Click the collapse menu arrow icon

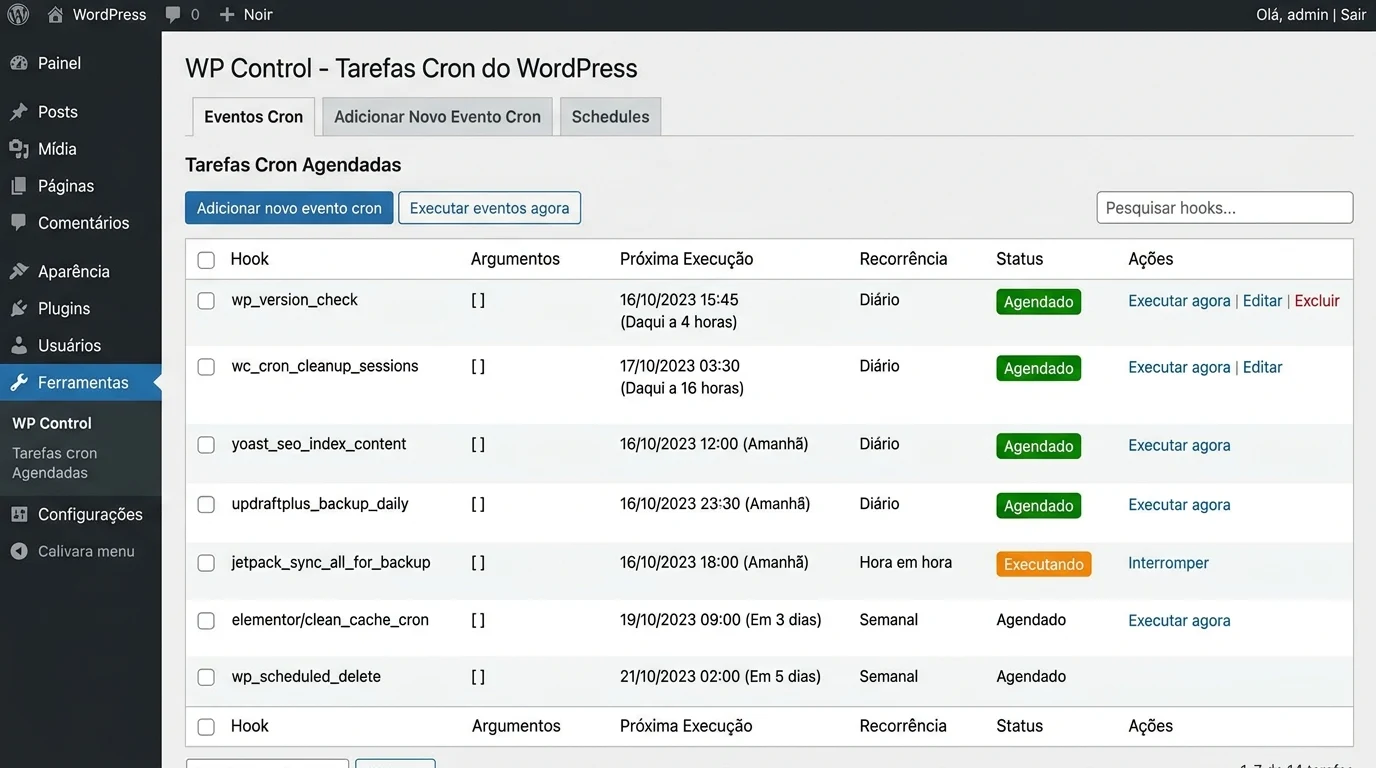pyautogui.click(x=19, y=552)
